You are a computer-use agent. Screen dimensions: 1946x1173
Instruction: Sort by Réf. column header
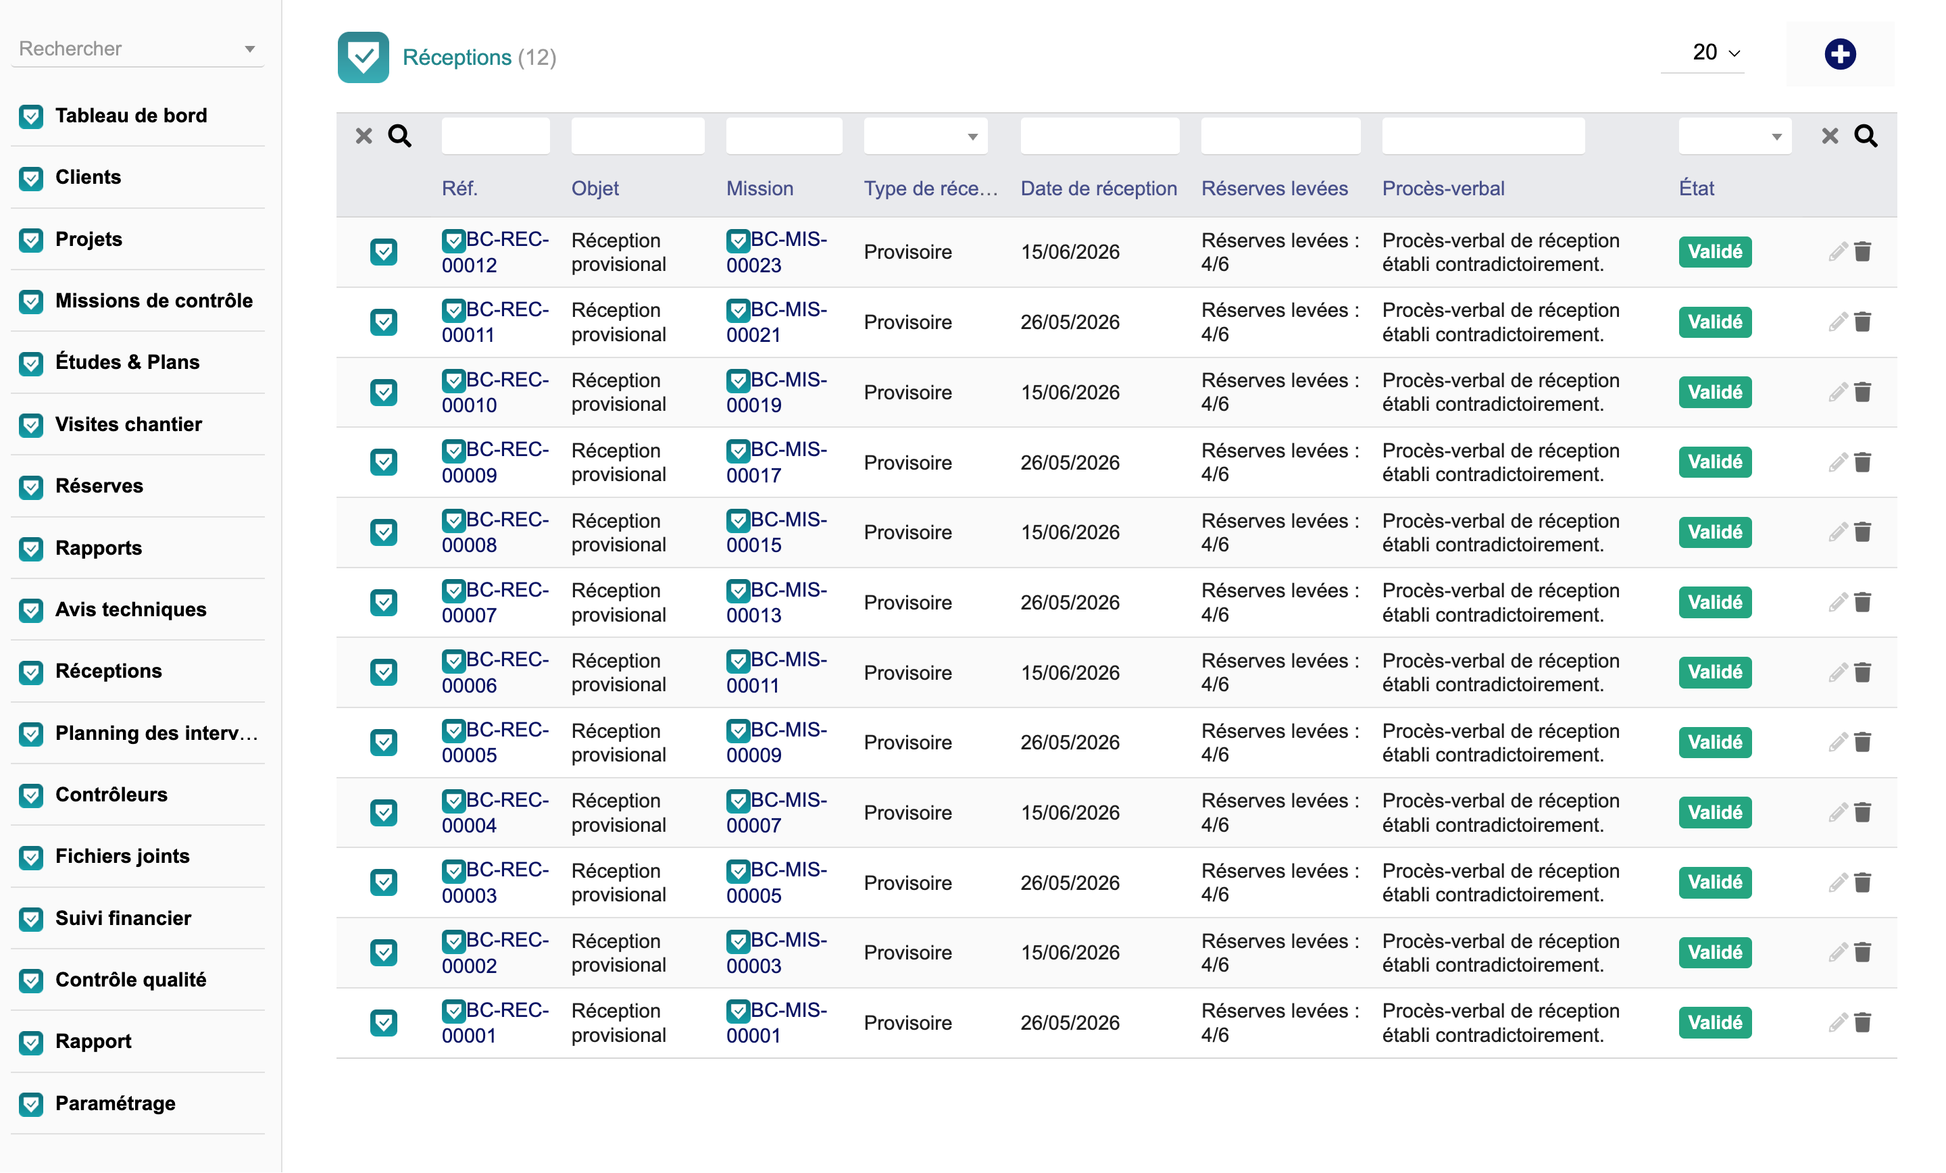click(x=460, y=188)
